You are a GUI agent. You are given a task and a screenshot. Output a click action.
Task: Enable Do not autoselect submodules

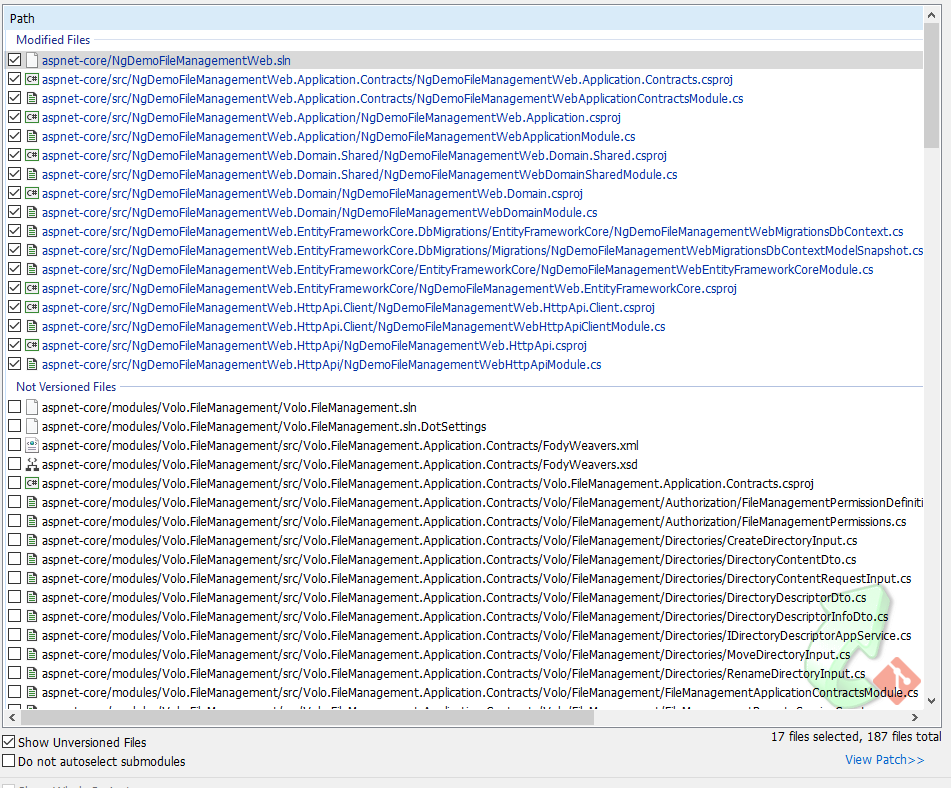(9, 761)
